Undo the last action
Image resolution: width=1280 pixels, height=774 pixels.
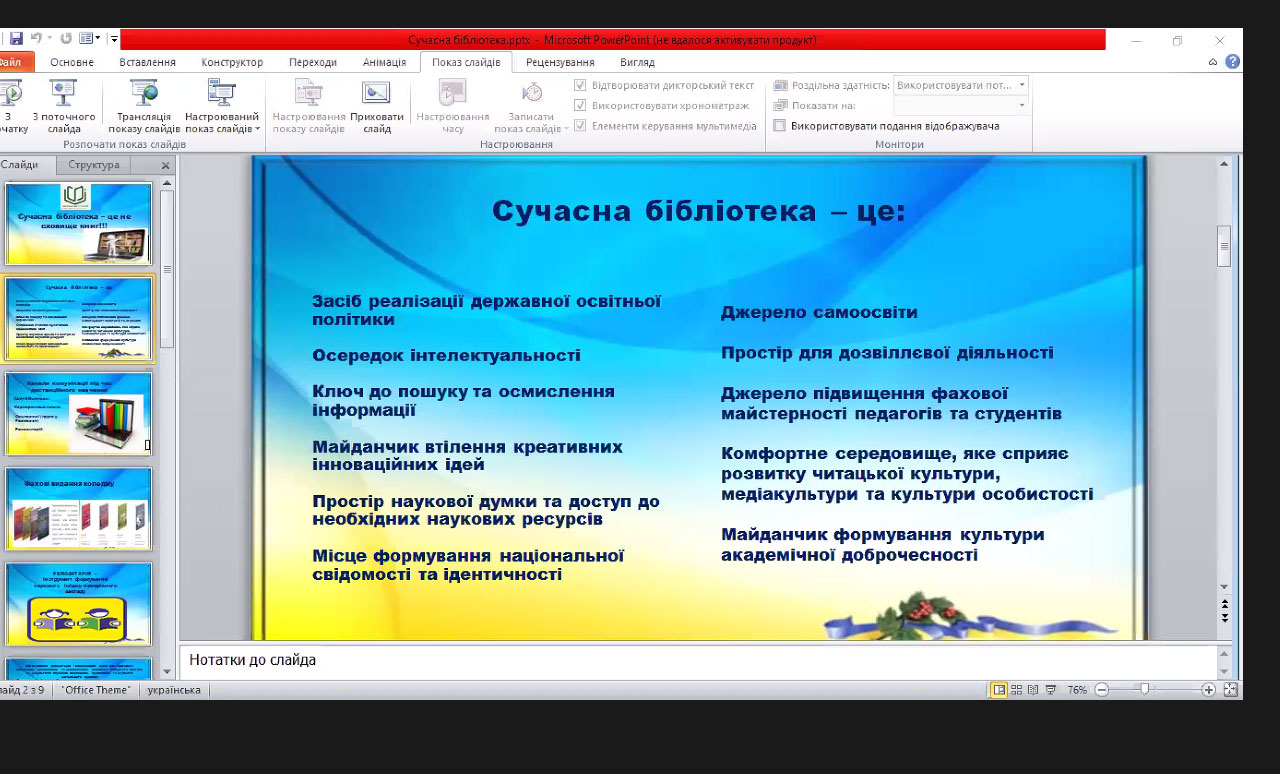pyautogui.click(x=36, y=38)
